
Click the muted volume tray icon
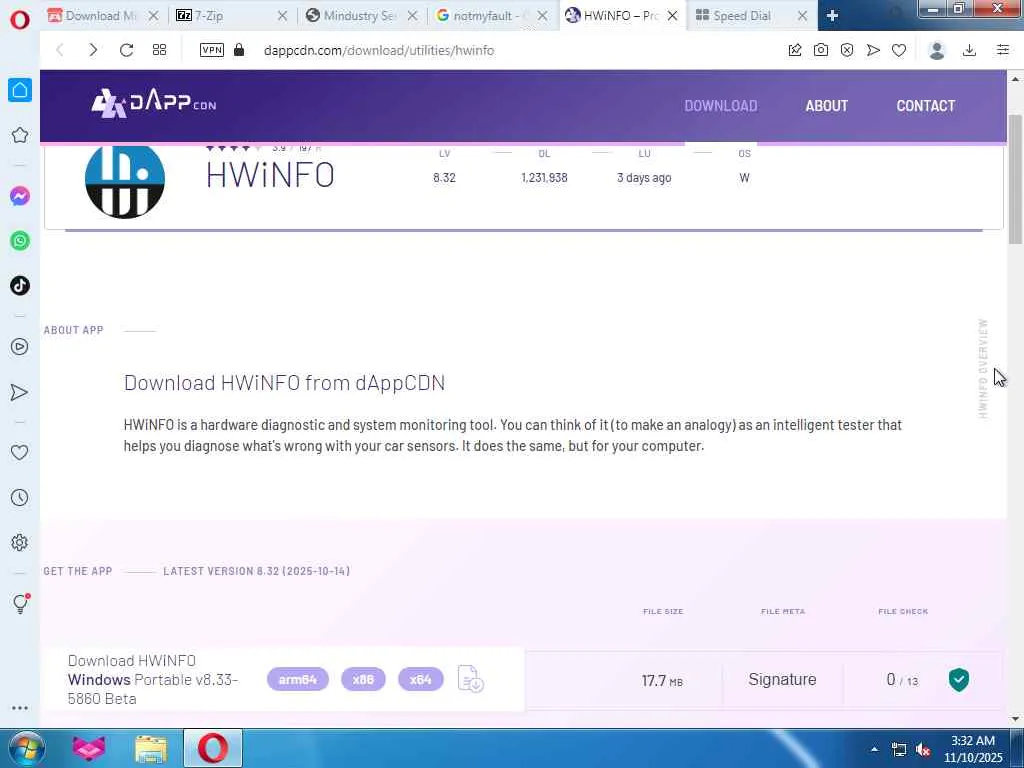922,750
